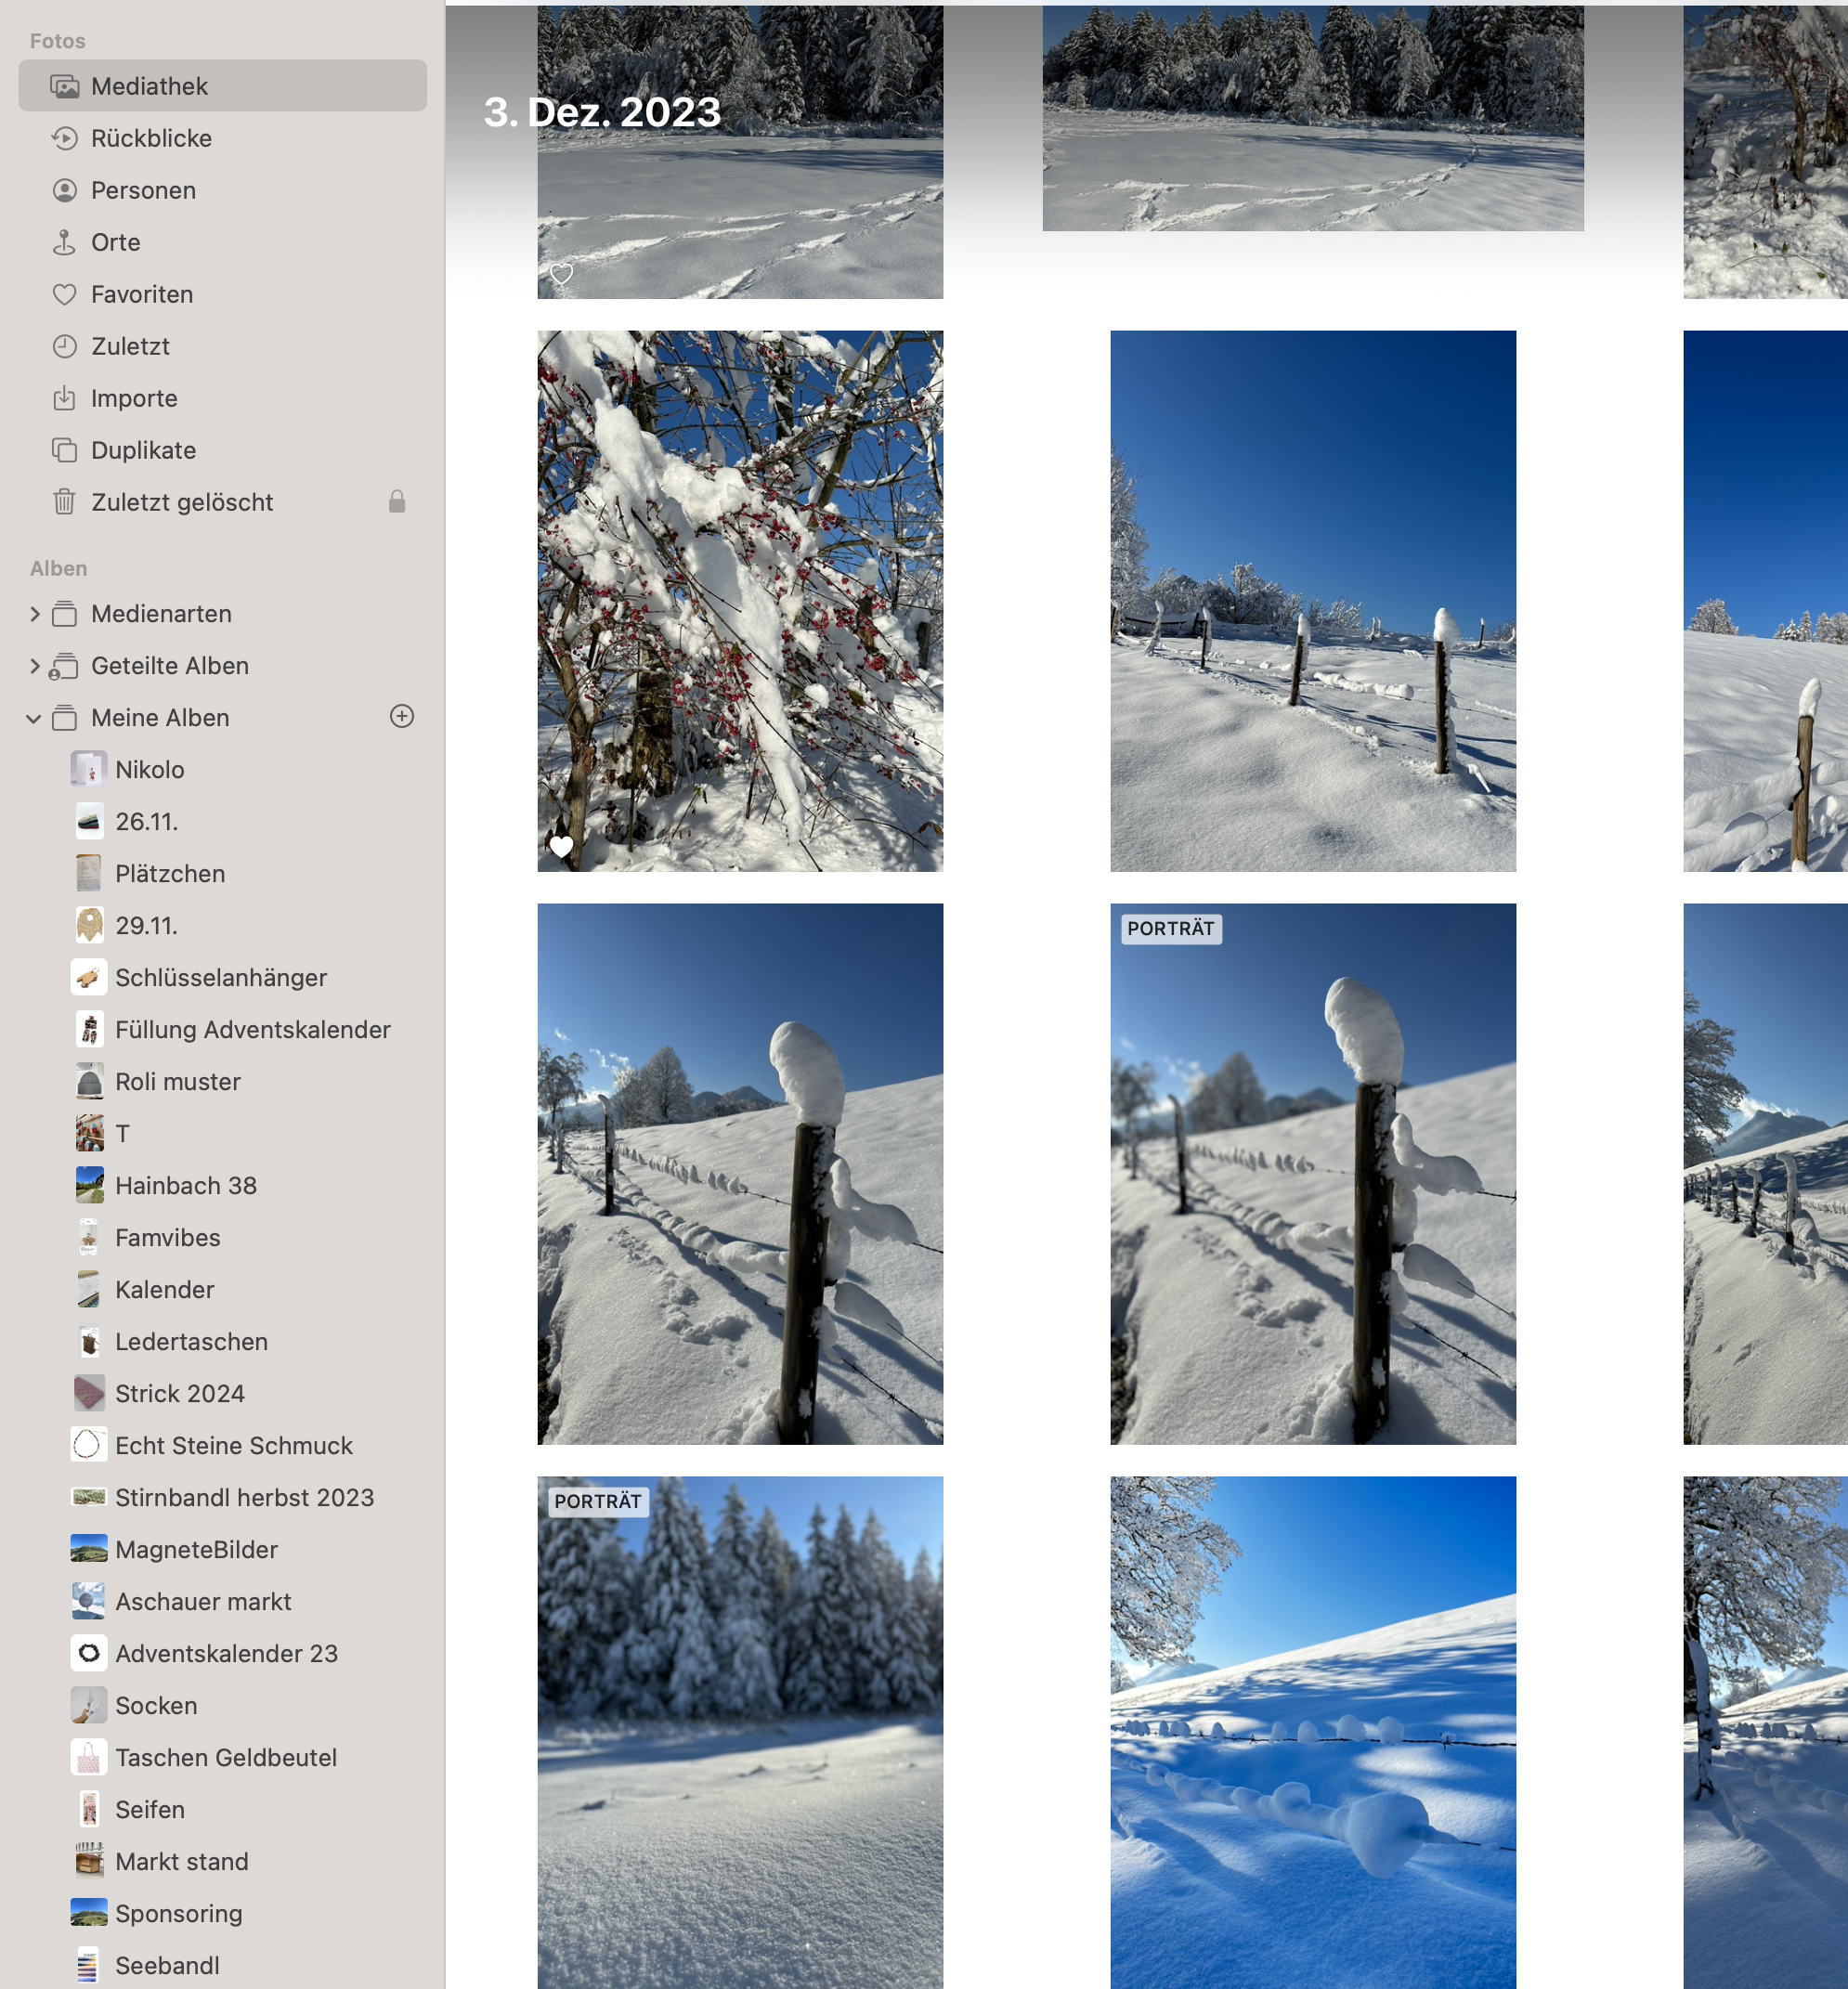Select the blurred pine forest PORTRÄT photo
This screenshot has width=1848, height=1989.
point(740,1730)
